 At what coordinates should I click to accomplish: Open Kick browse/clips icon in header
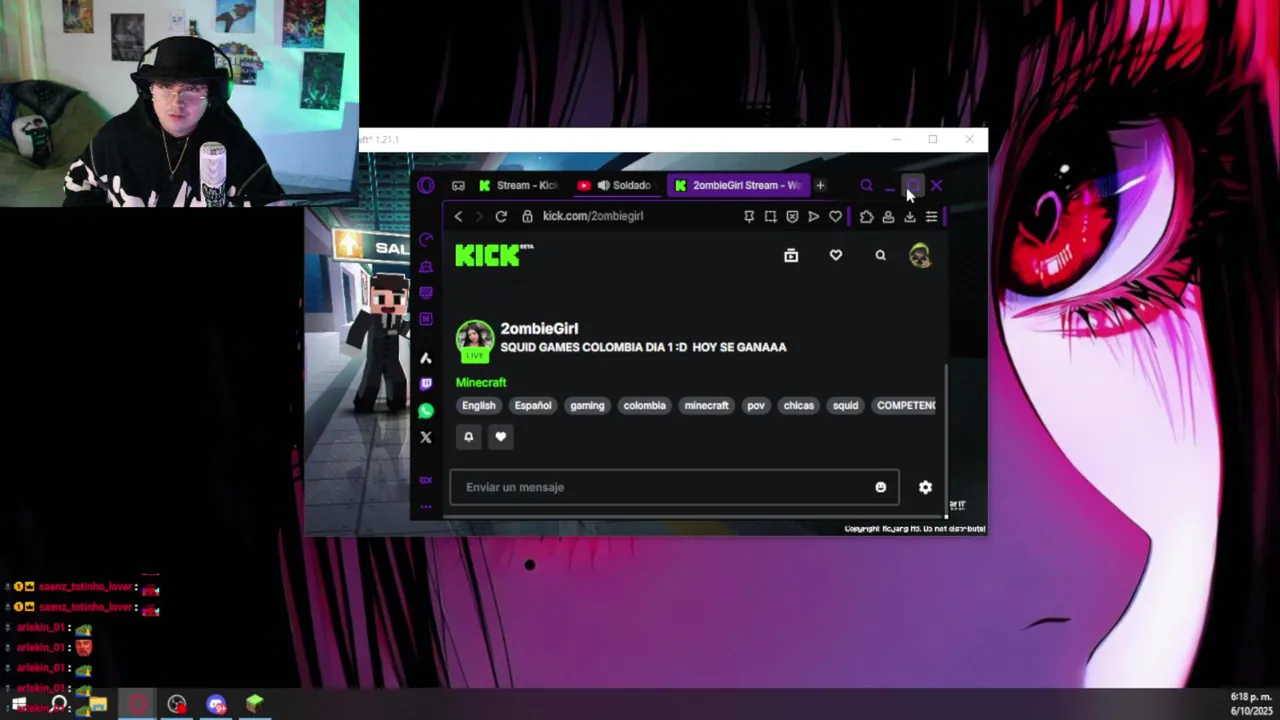(x=791, y=256)
